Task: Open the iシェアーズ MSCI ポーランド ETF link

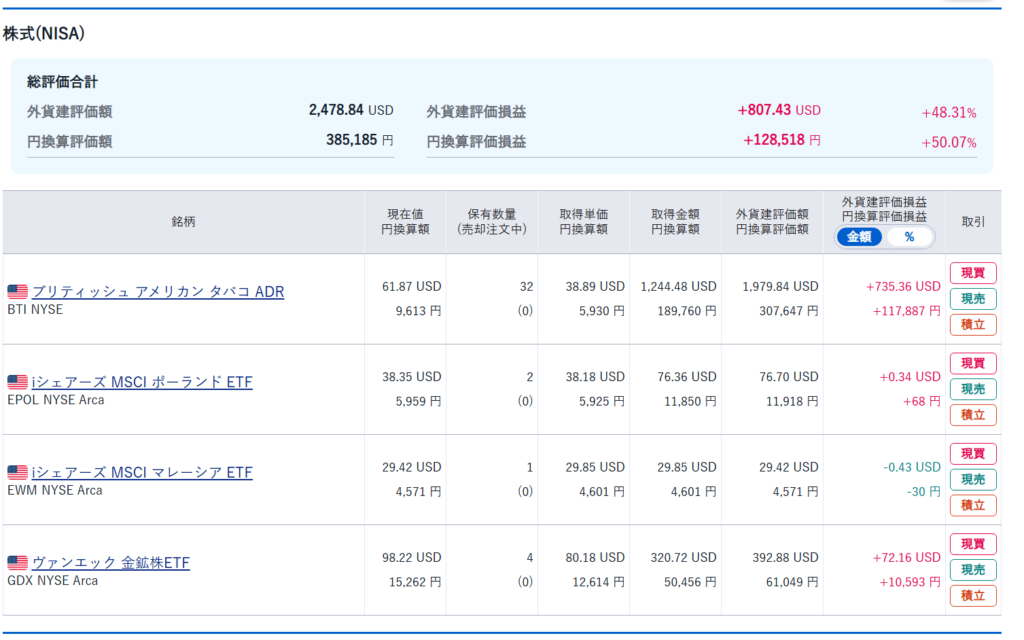Action: coord(142,382)
